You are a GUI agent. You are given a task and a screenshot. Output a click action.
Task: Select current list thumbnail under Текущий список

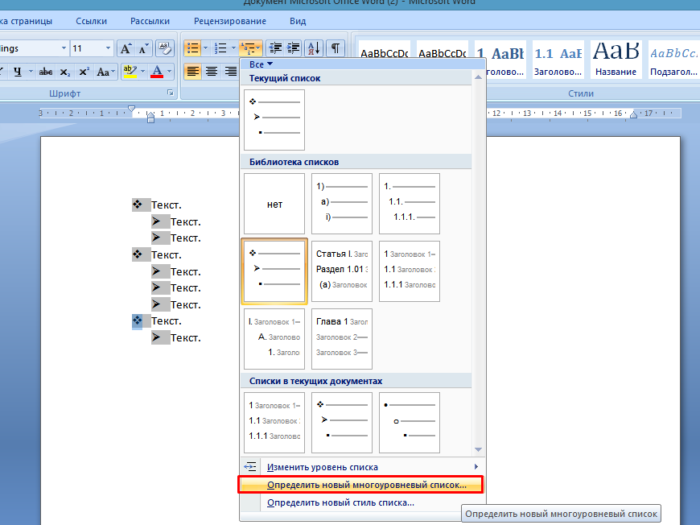click(275, 120)
